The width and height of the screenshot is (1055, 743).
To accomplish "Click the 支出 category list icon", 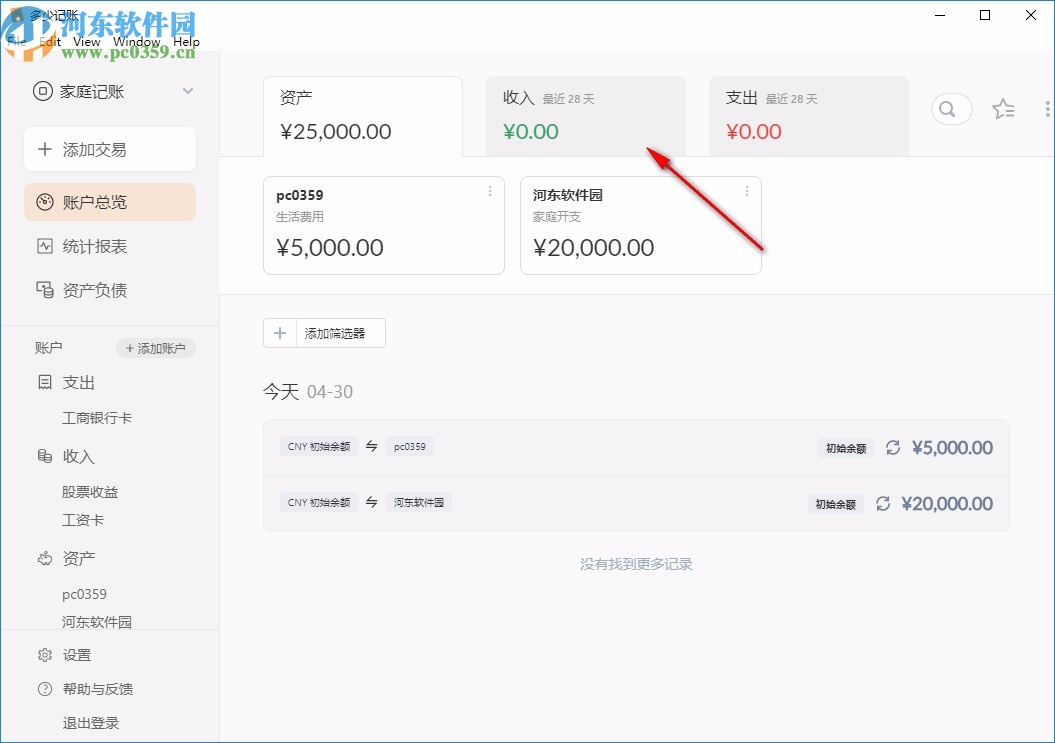I will 44,382.
